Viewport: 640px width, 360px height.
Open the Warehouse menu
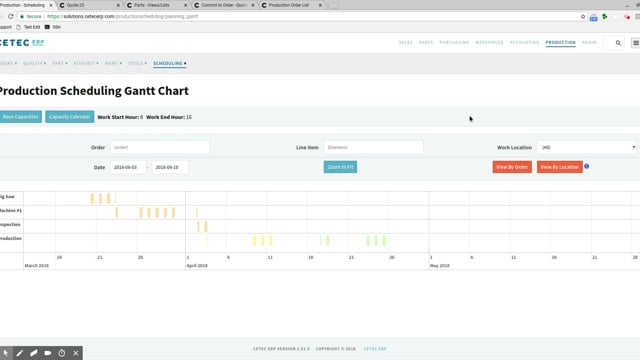pos(489,42)
